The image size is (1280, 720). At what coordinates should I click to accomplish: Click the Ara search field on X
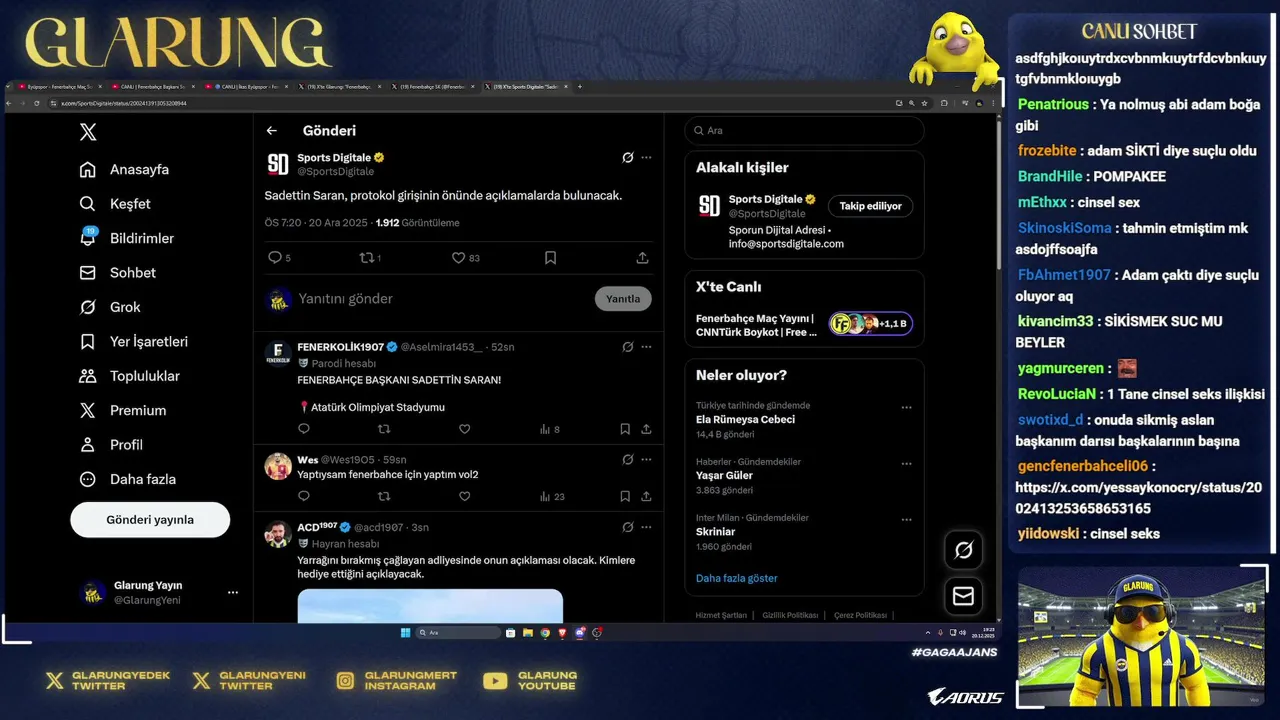click(804, 131)
